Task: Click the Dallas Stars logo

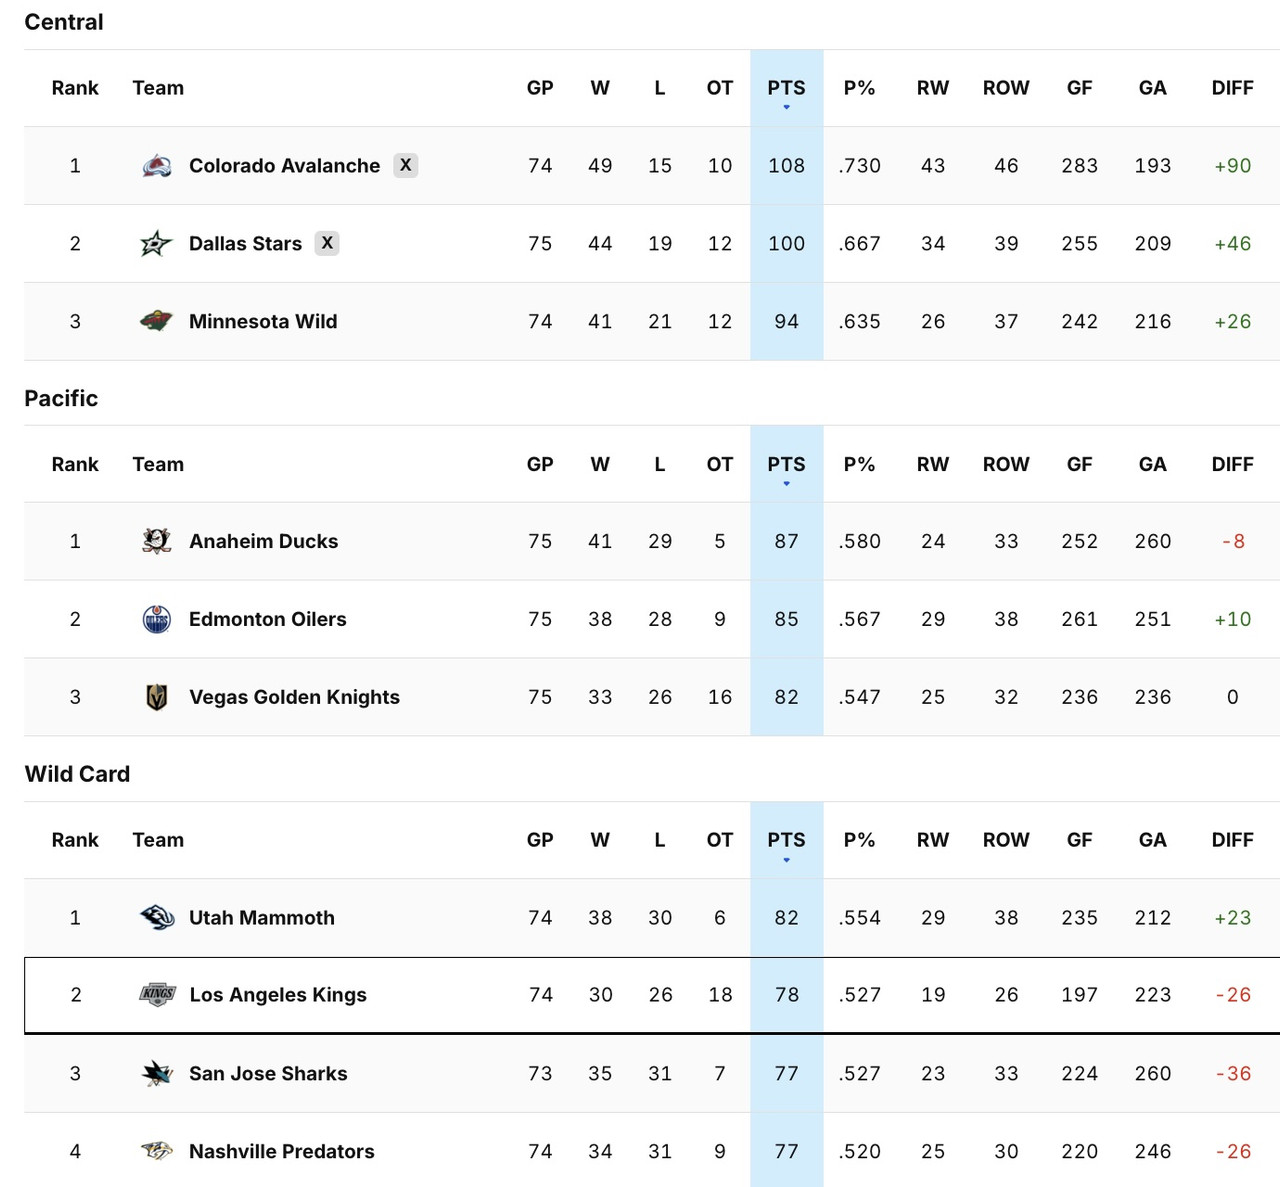Action: 157,243
